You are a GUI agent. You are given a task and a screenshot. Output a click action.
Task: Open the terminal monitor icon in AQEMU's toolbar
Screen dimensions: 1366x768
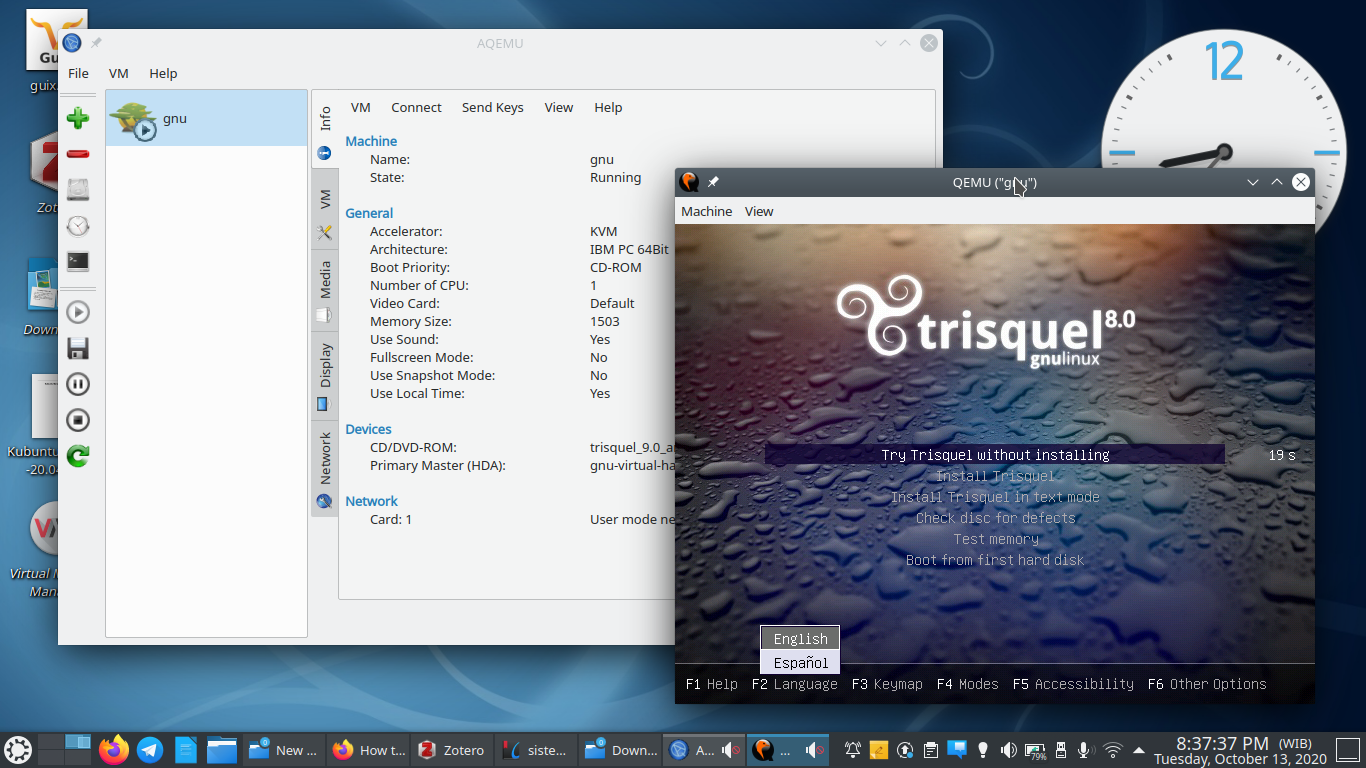click(78, 262)
